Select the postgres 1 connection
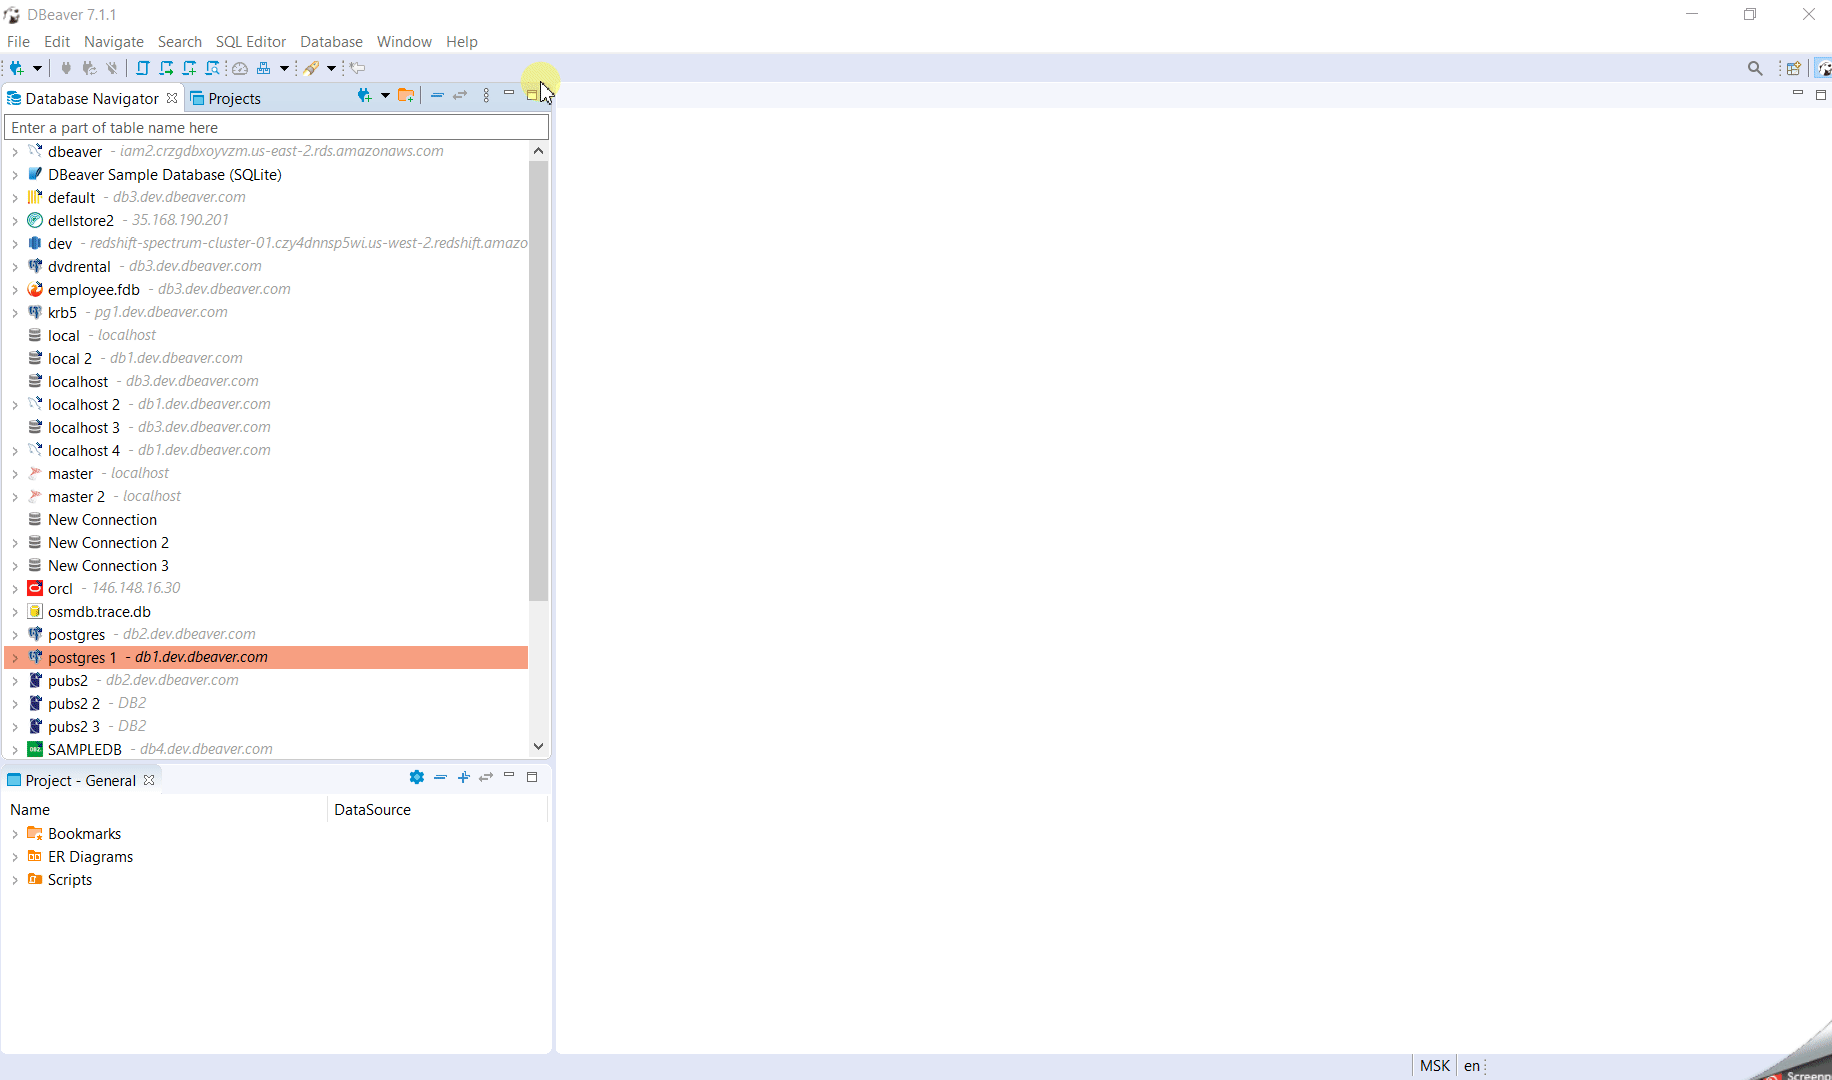Screen dimensions: 1832x1080 point(82,657)
